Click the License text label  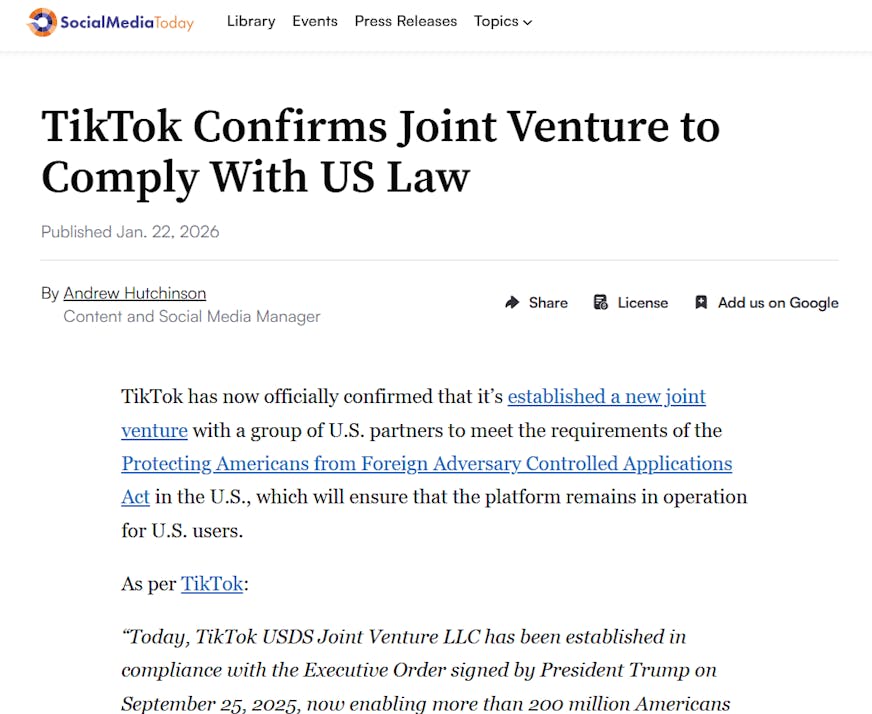point(642,302)
